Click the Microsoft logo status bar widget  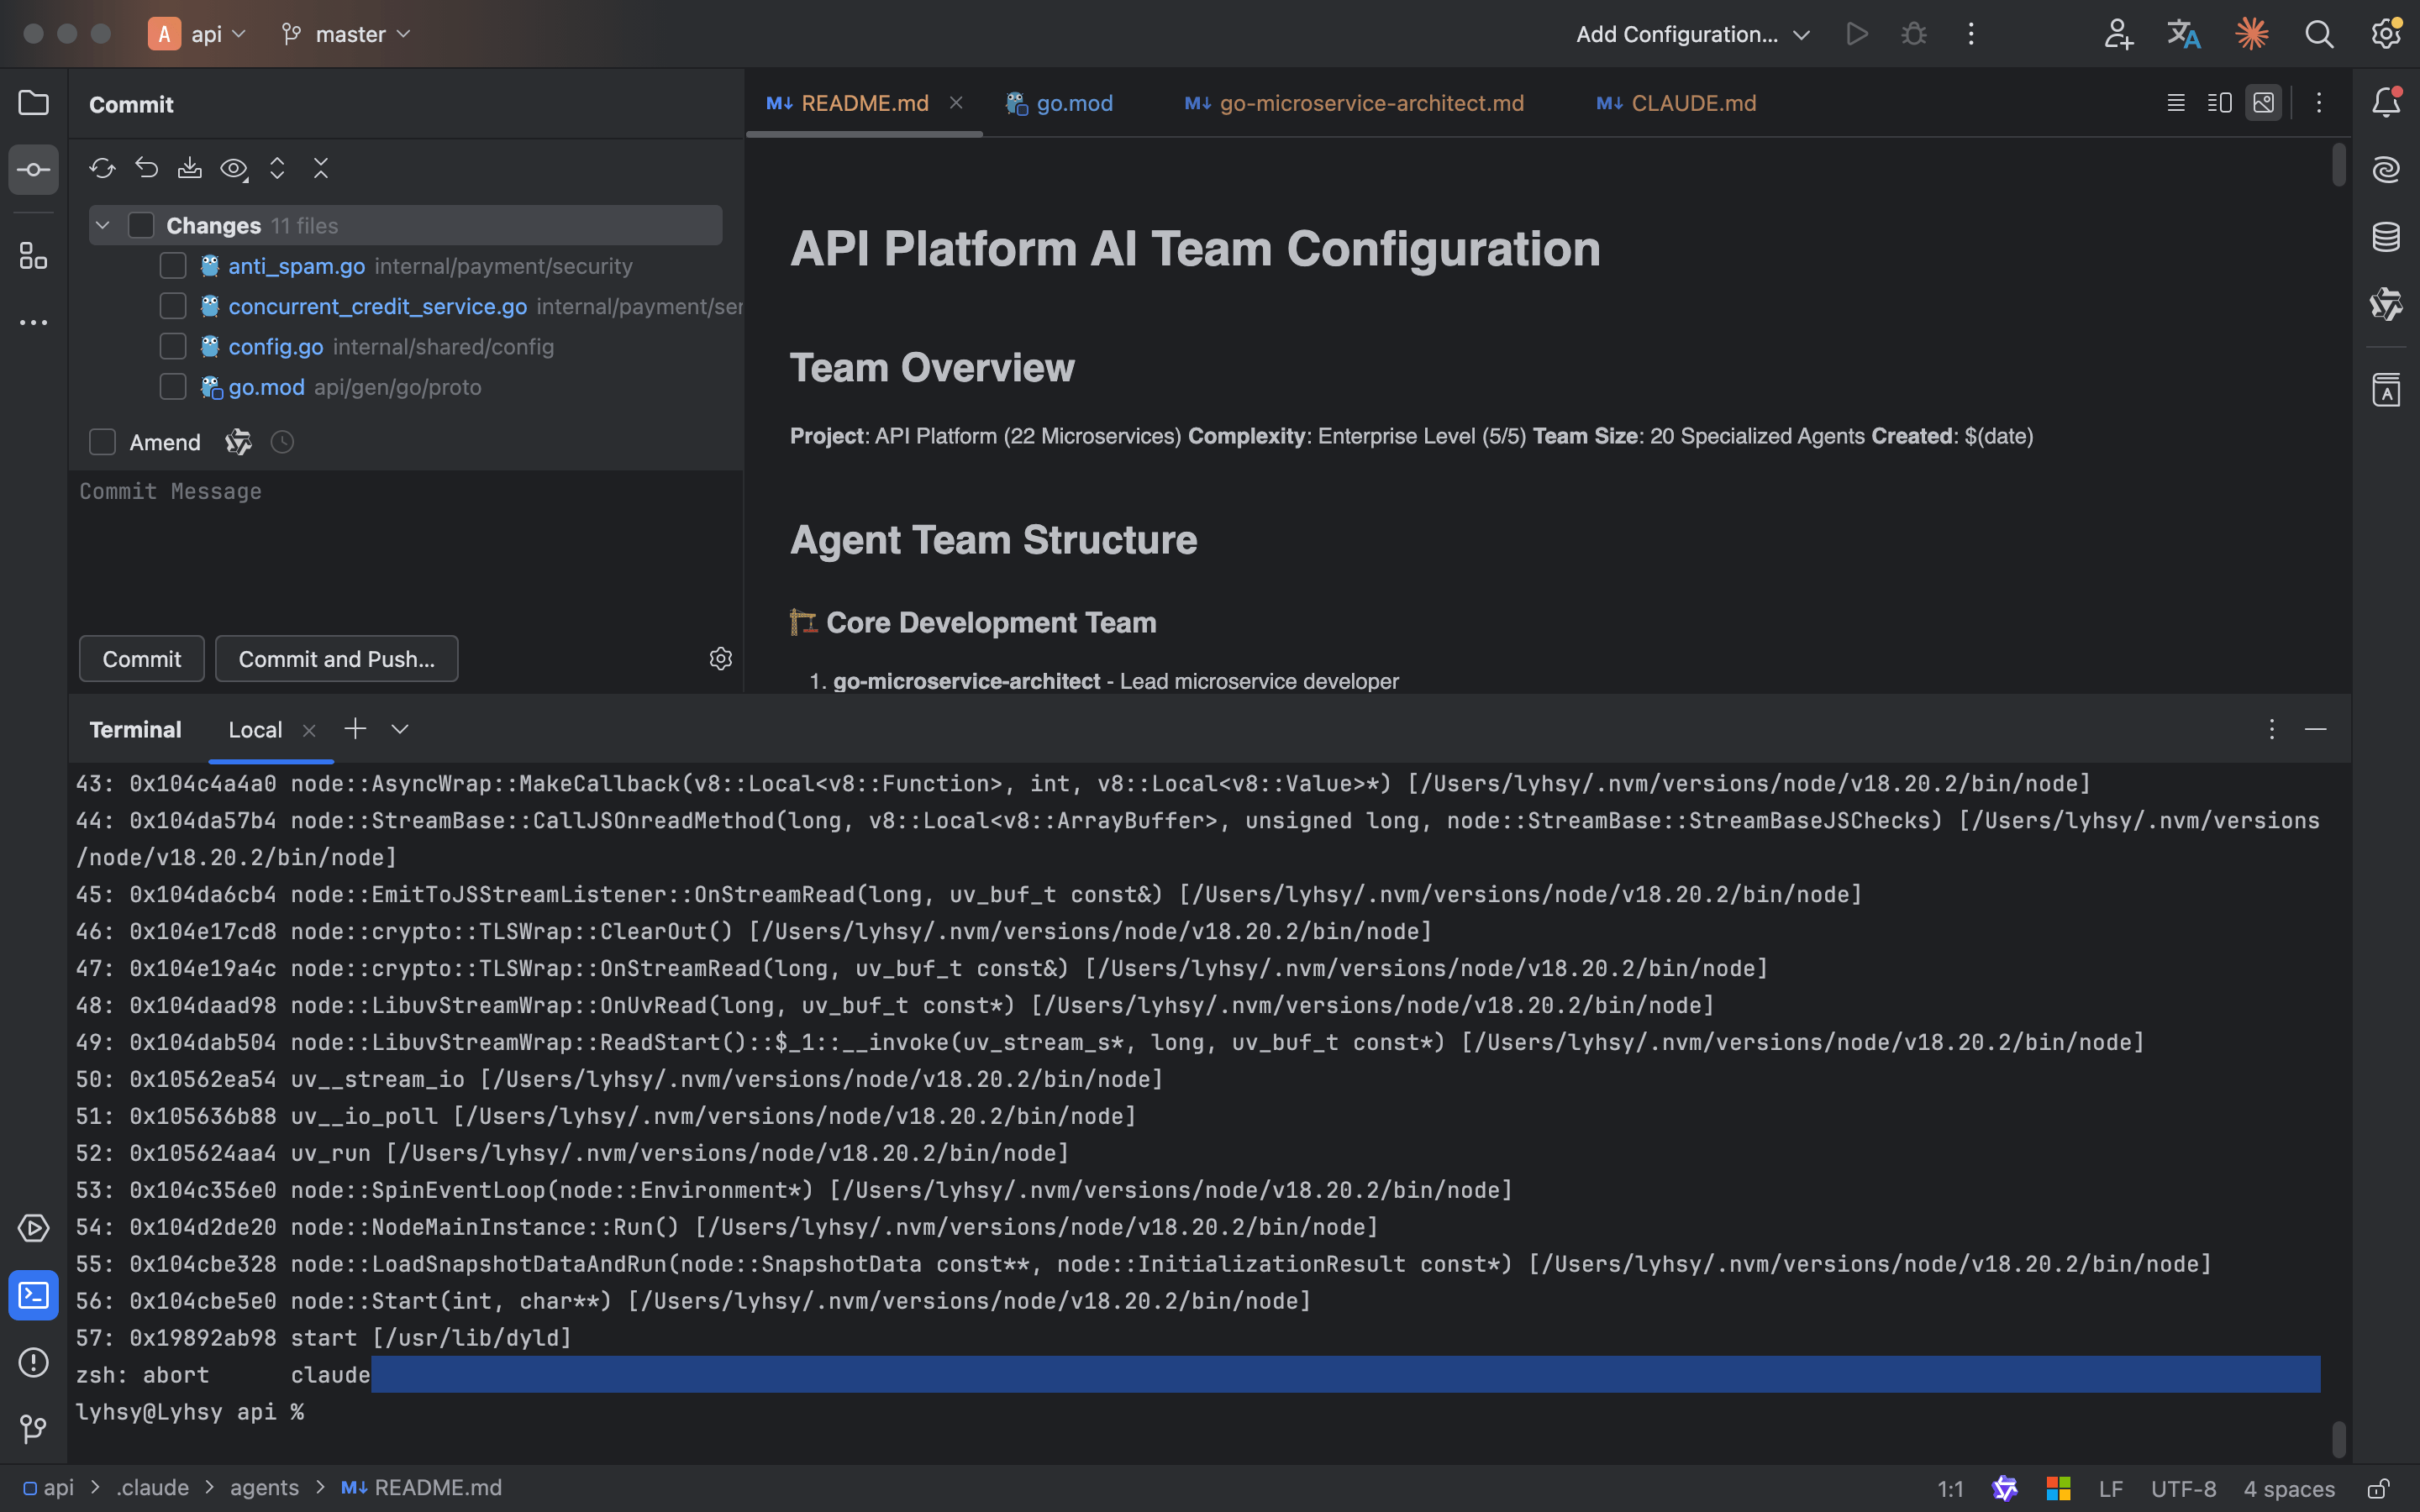(2058, 1488)
